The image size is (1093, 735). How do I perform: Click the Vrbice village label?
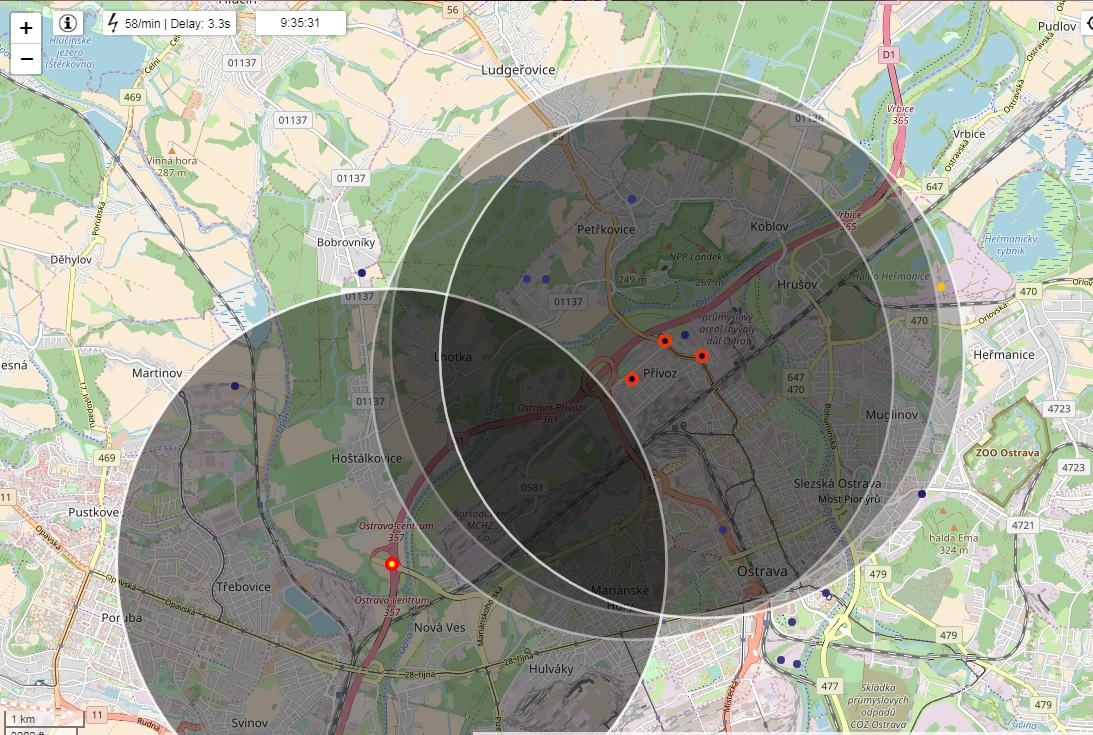(969, 134)
